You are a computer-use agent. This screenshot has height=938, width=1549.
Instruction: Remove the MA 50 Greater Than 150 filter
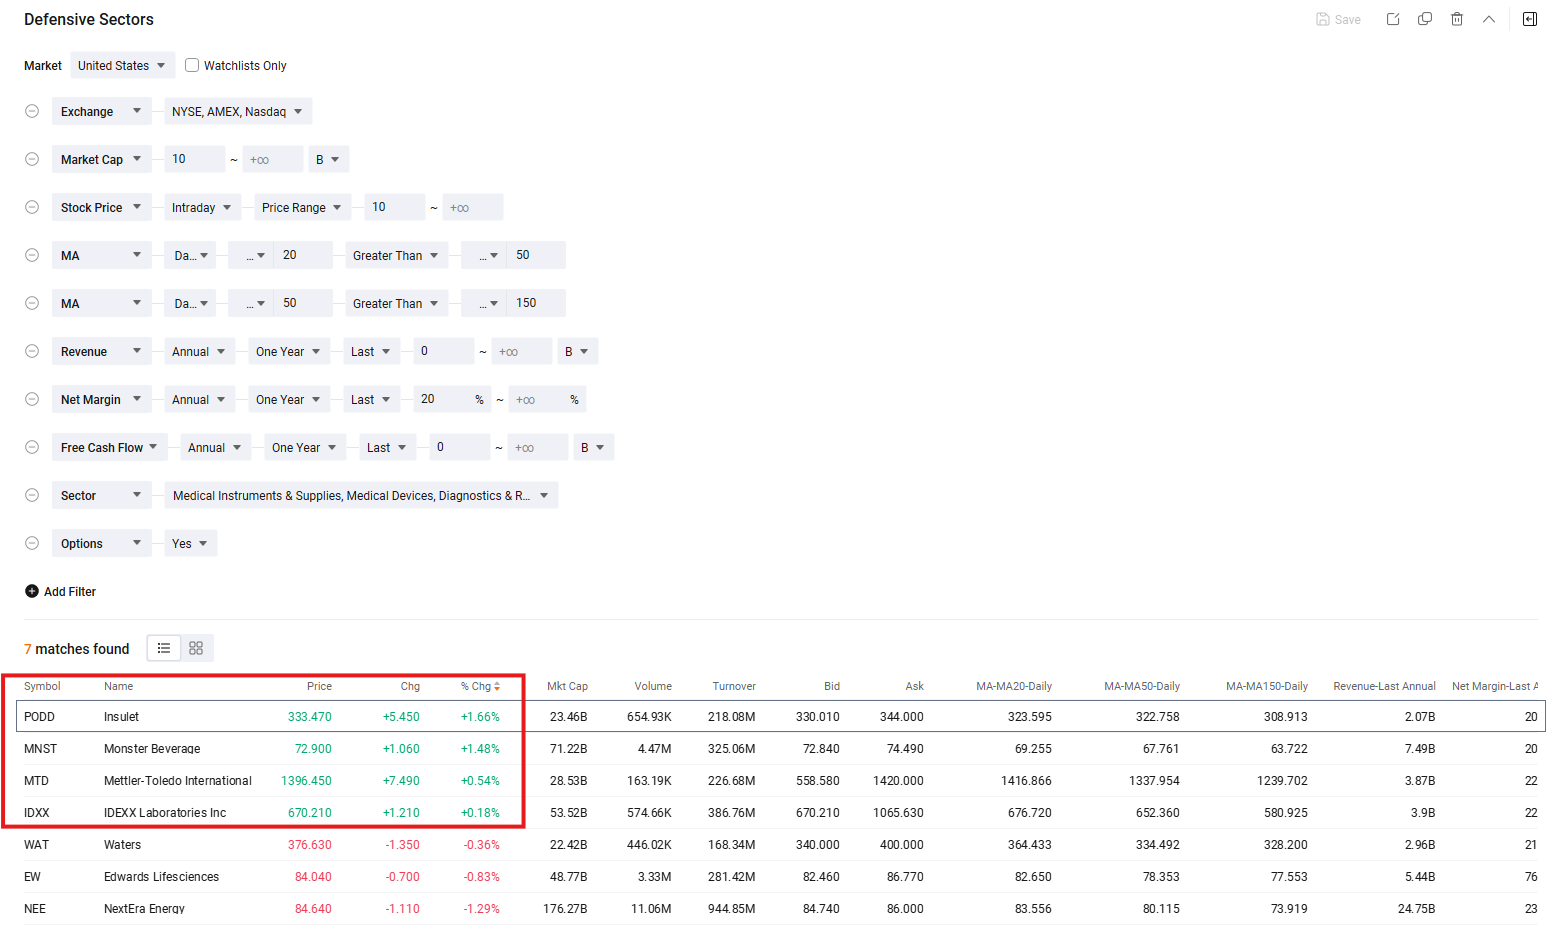pyautogui.click(x=32, y=303)
